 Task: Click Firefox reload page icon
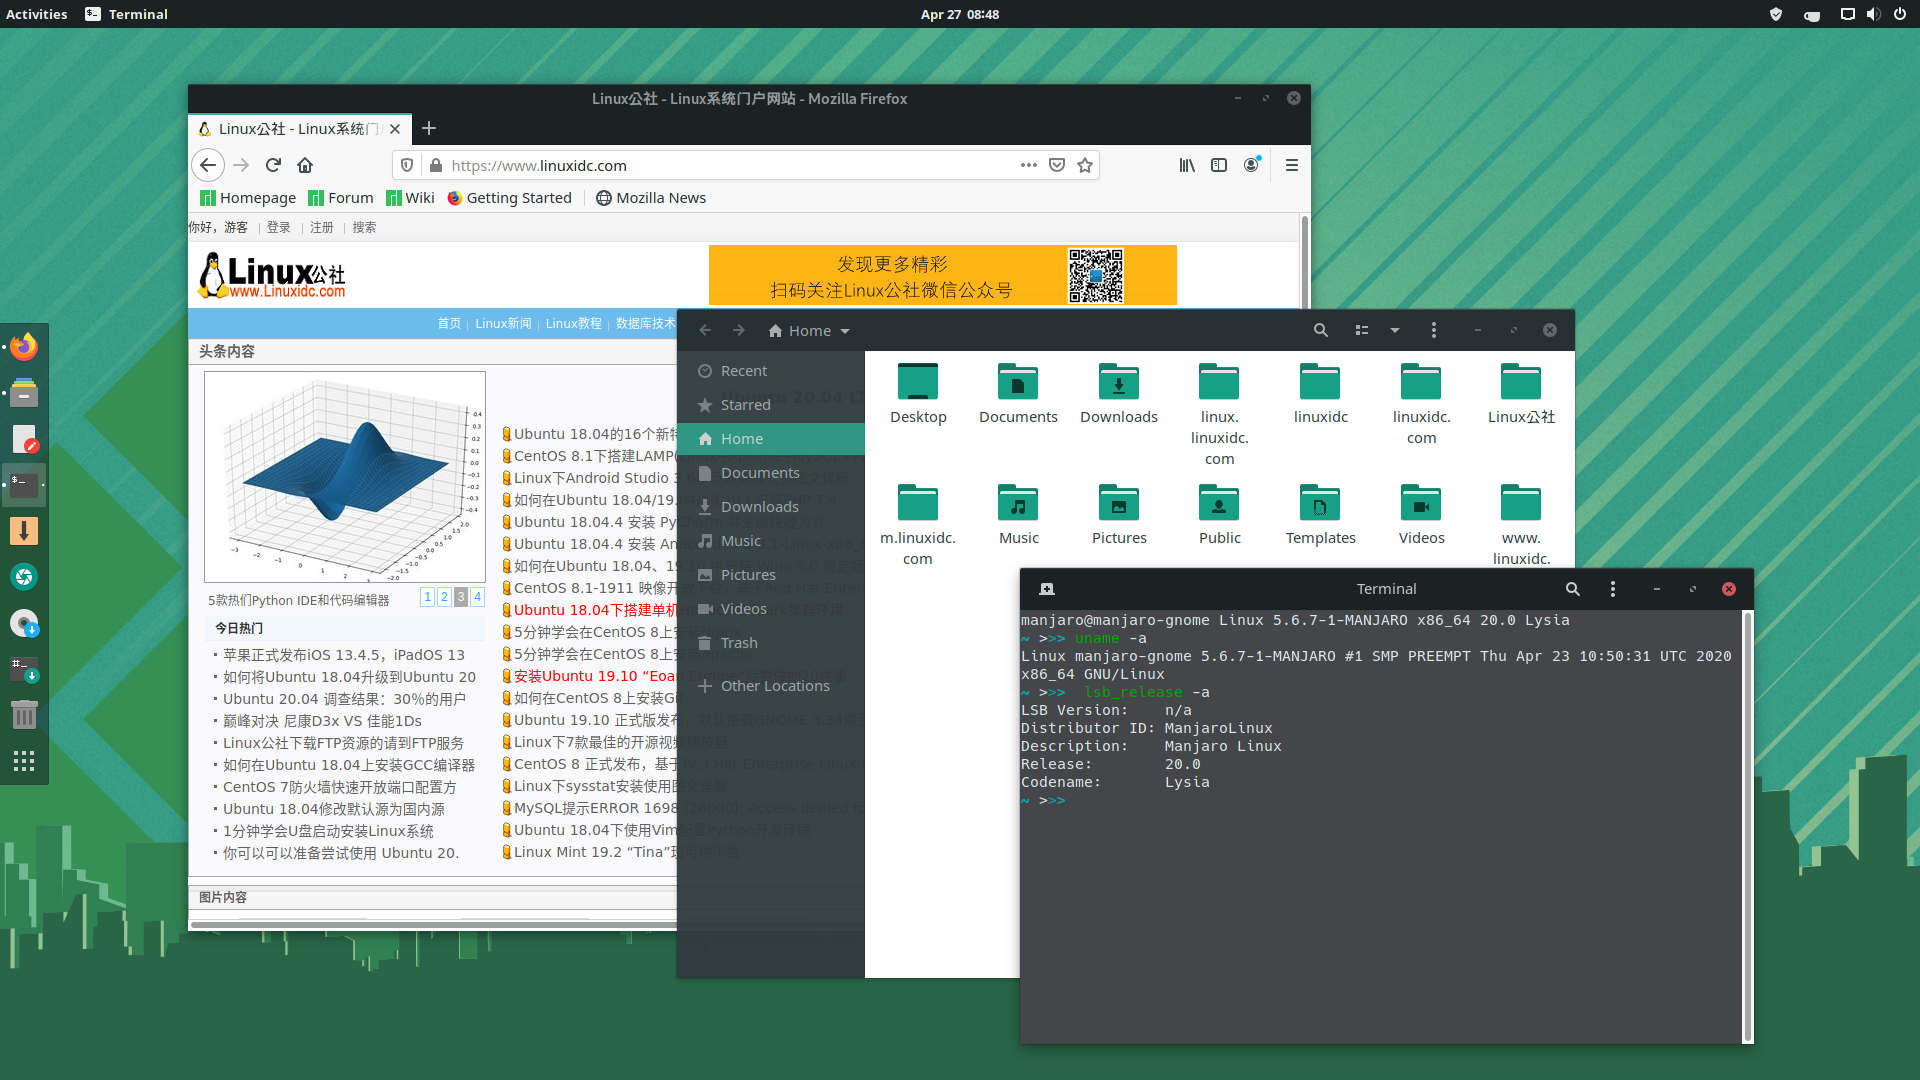pyautogui.click(x=273, y=165)
